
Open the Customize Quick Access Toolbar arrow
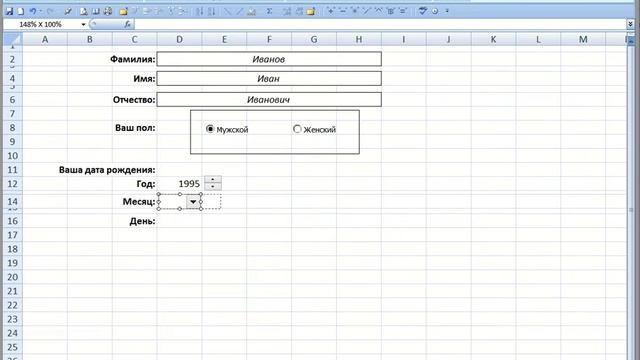[447, 11]
